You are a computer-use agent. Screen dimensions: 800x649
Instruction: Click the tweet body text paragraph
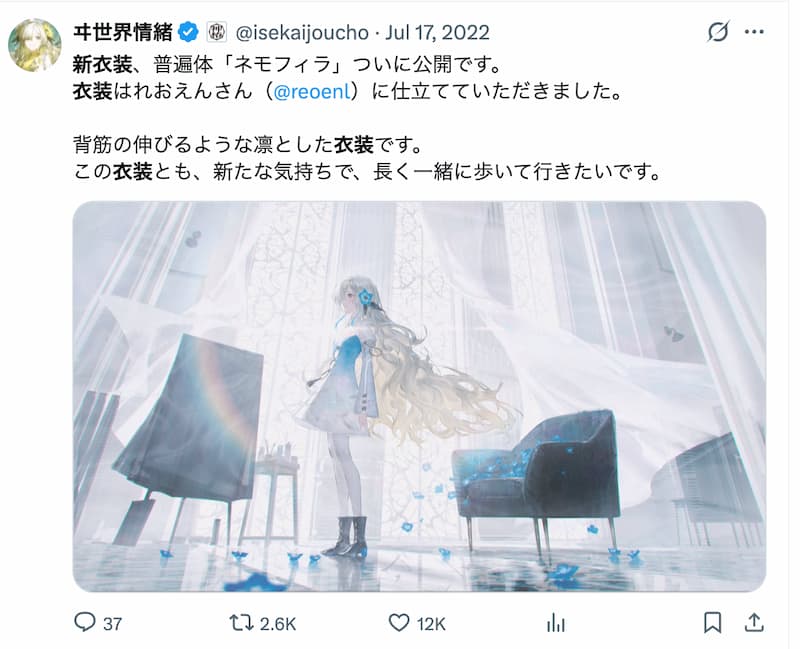[367, 118]
